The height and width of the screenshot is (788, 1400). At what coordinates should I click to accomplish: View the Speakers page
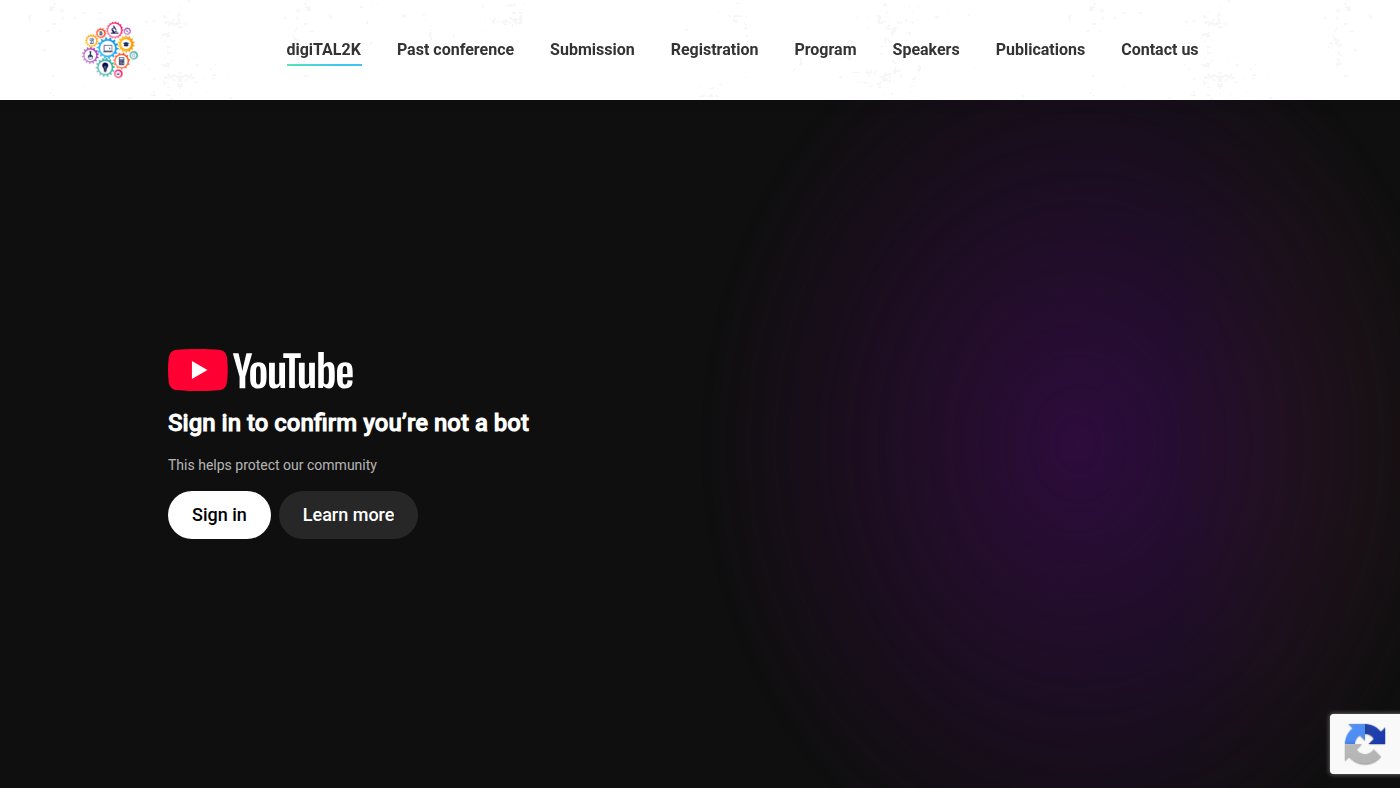tap(926, 50)
